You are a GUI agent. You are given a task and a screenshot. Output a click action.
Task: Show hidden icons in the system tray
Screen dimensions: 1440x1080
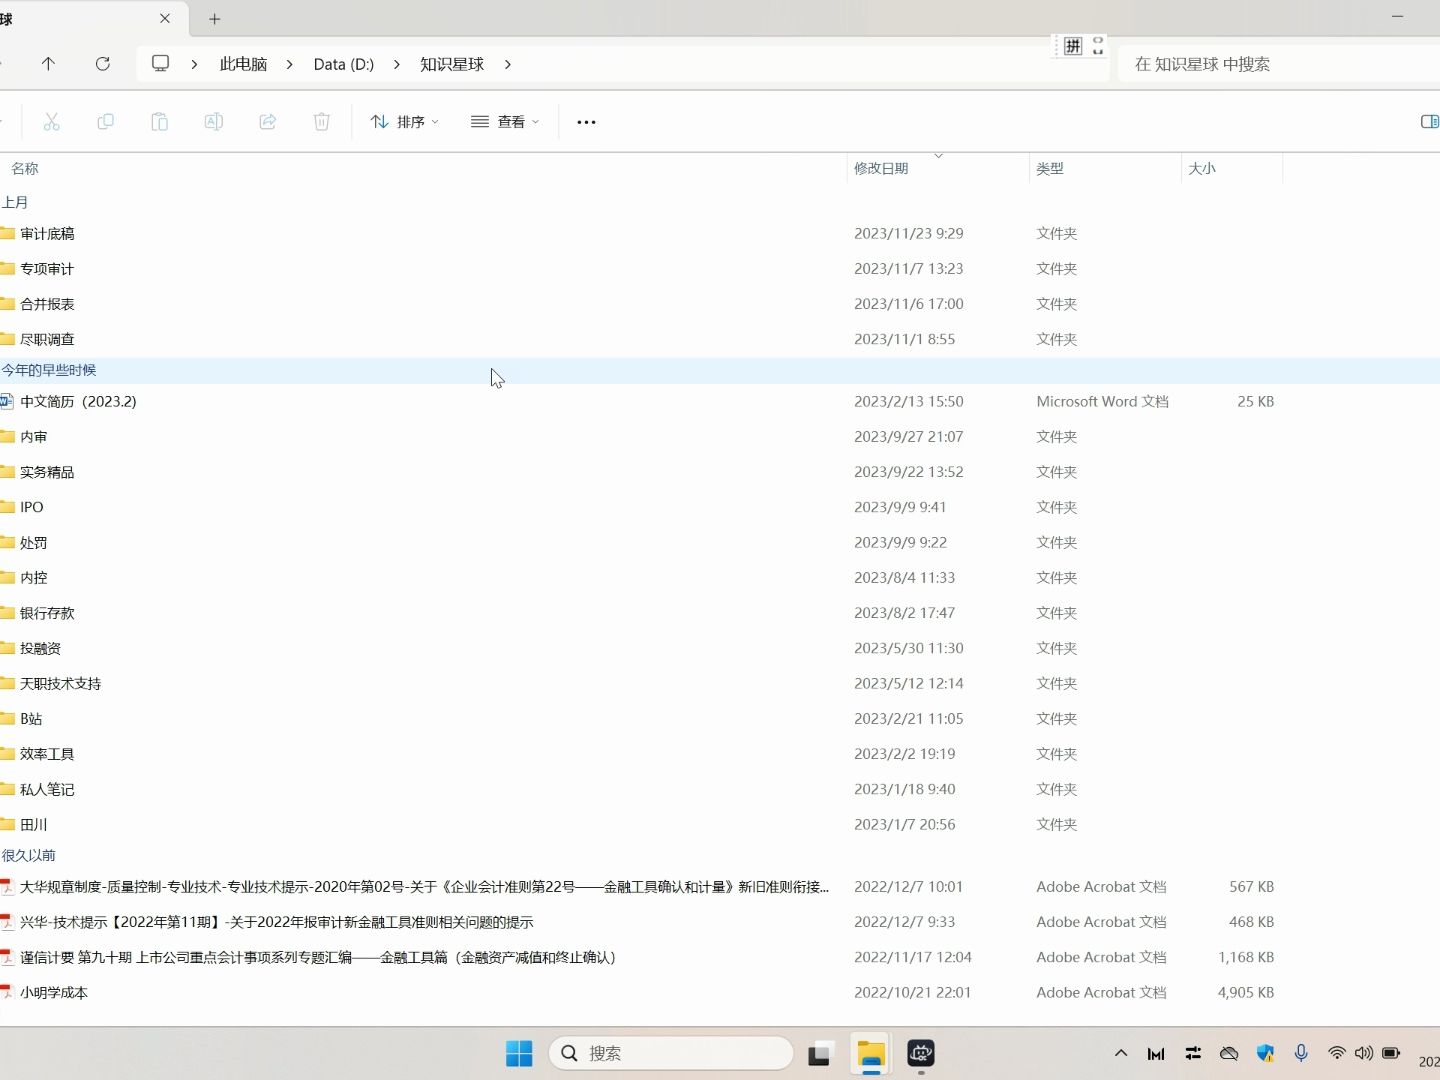(1121, 1053)
